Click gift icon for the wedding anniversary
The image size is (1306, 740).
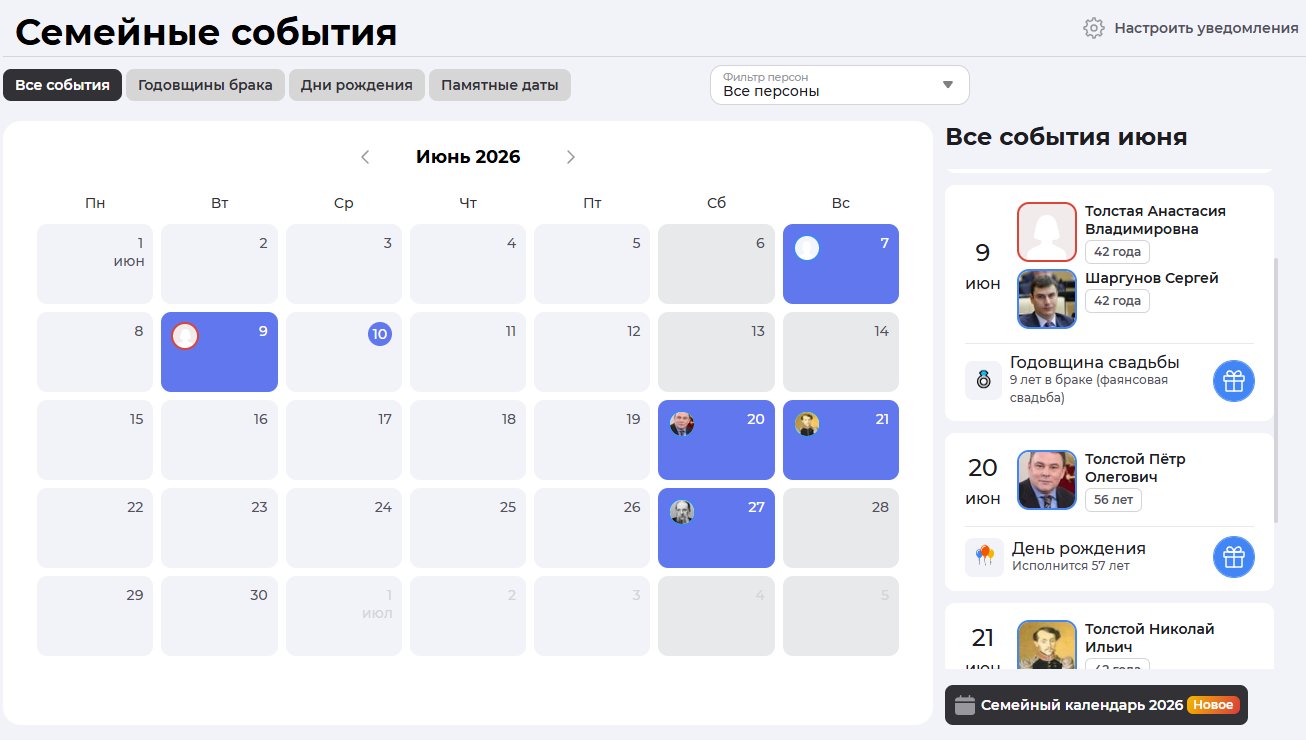point(1234,381)
